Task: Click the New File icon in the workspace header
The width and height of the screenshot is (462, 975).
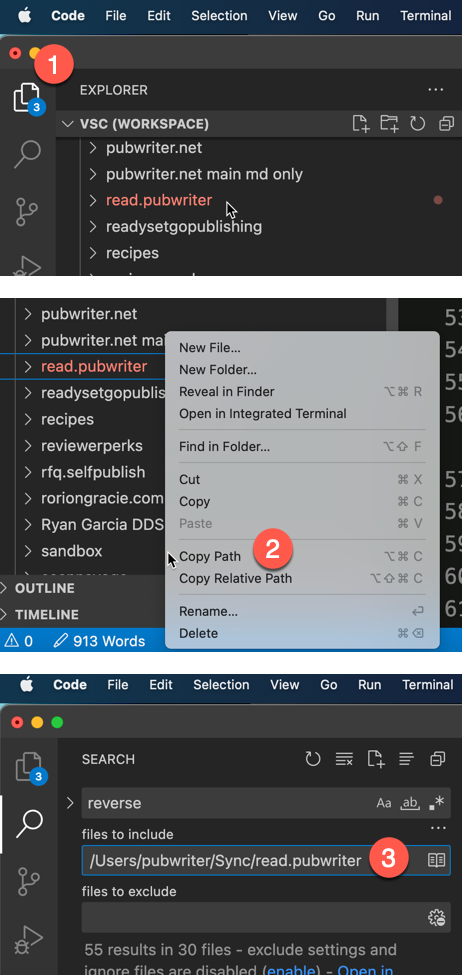Action: 361,124
